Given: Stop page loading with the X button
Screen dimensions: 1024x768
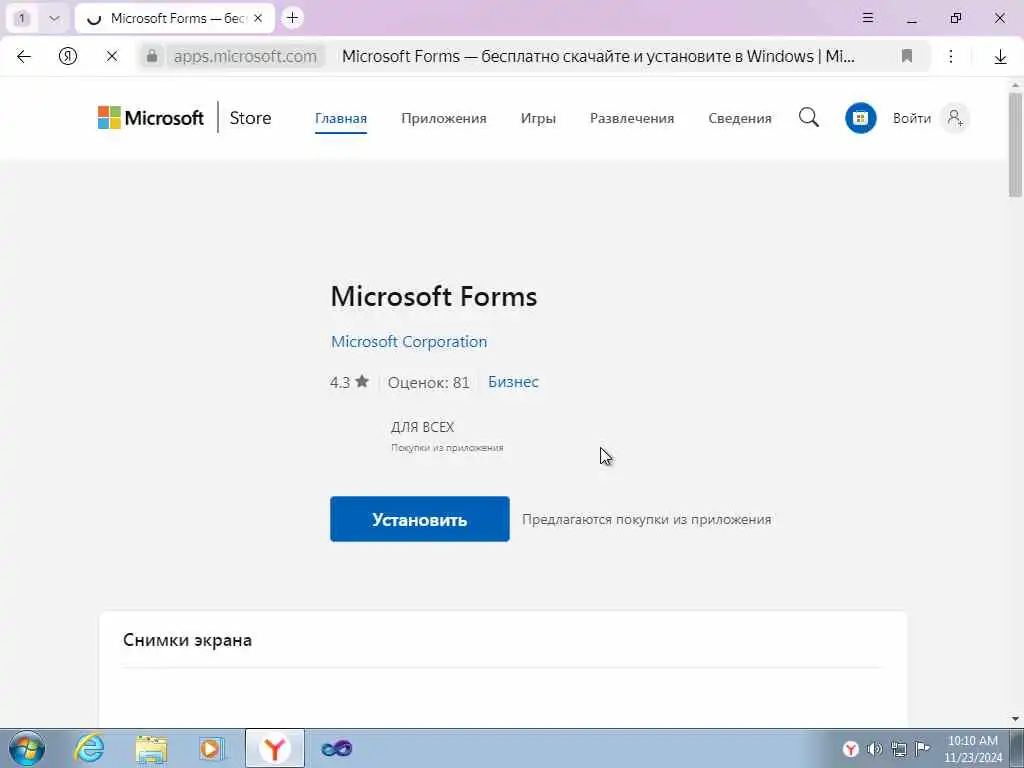Looking at the screenshot, I should (112, 57).
